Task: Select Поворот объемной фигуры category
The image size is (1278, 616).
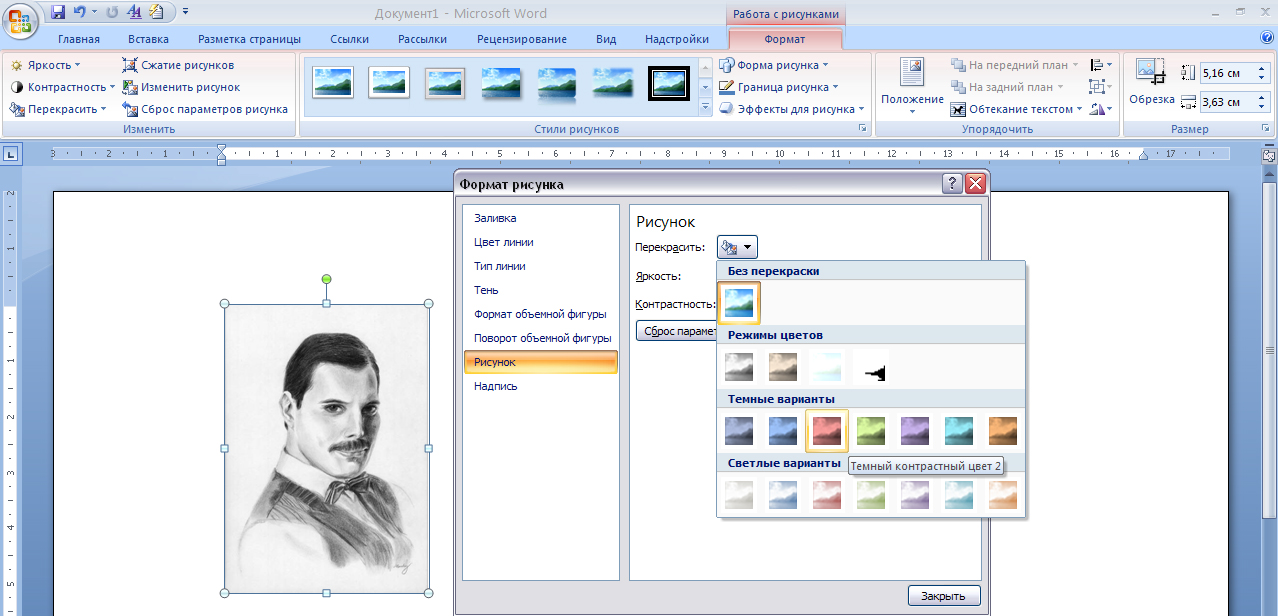Action: coord(541,338)
